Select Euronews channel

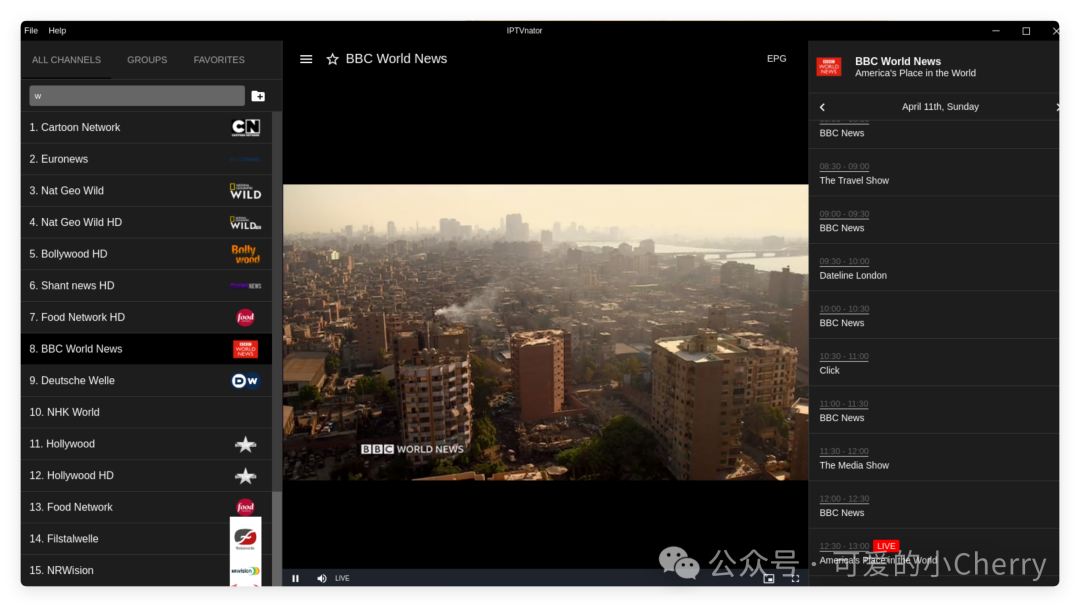[x=147, y=159]
